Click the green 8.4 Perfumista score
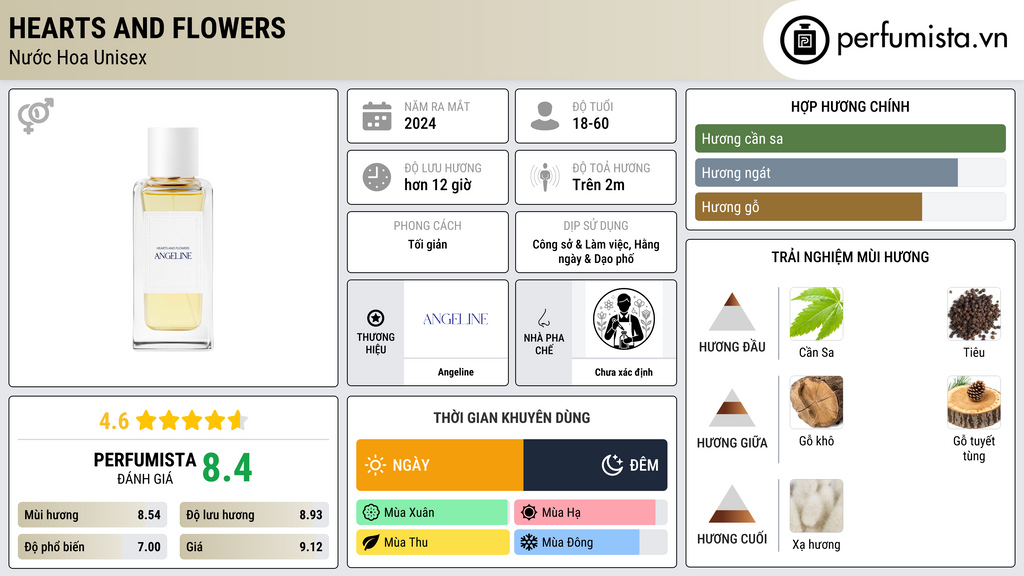Image resolution: width=1024 pixels, height=576 pixels. click(227, 468)
